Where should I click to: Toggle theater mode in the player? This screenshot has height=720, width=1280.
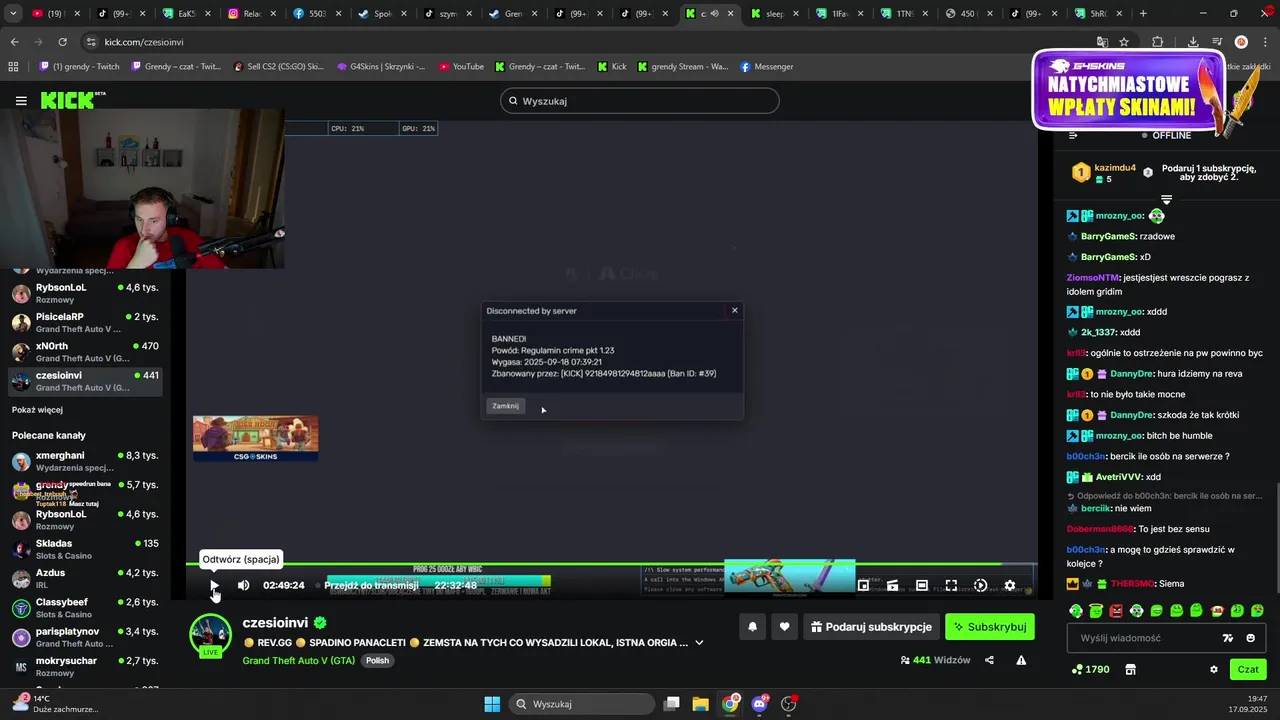tap(922, 585)
